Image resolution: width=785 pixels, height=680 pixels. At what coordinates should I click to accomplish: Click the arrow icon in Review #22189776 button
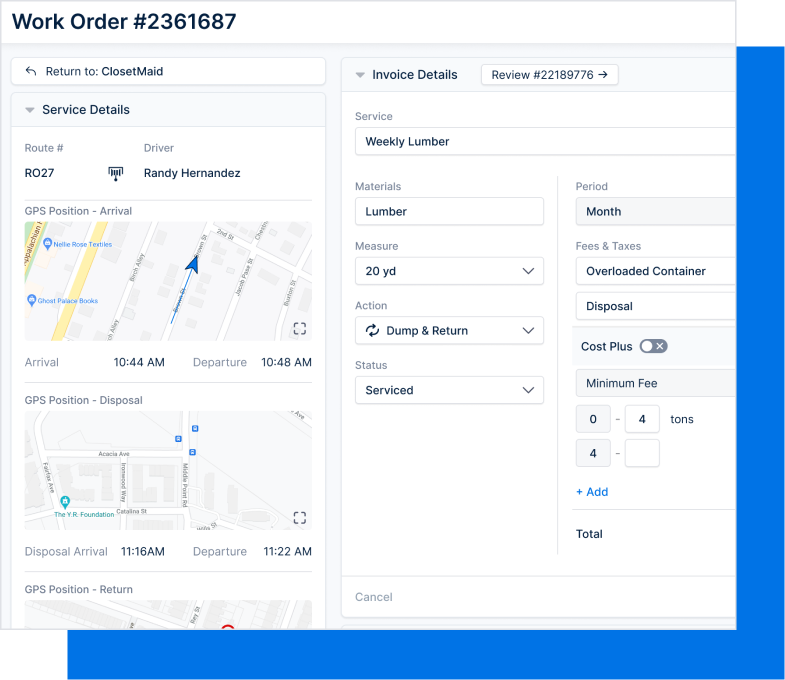click(603, 75)
